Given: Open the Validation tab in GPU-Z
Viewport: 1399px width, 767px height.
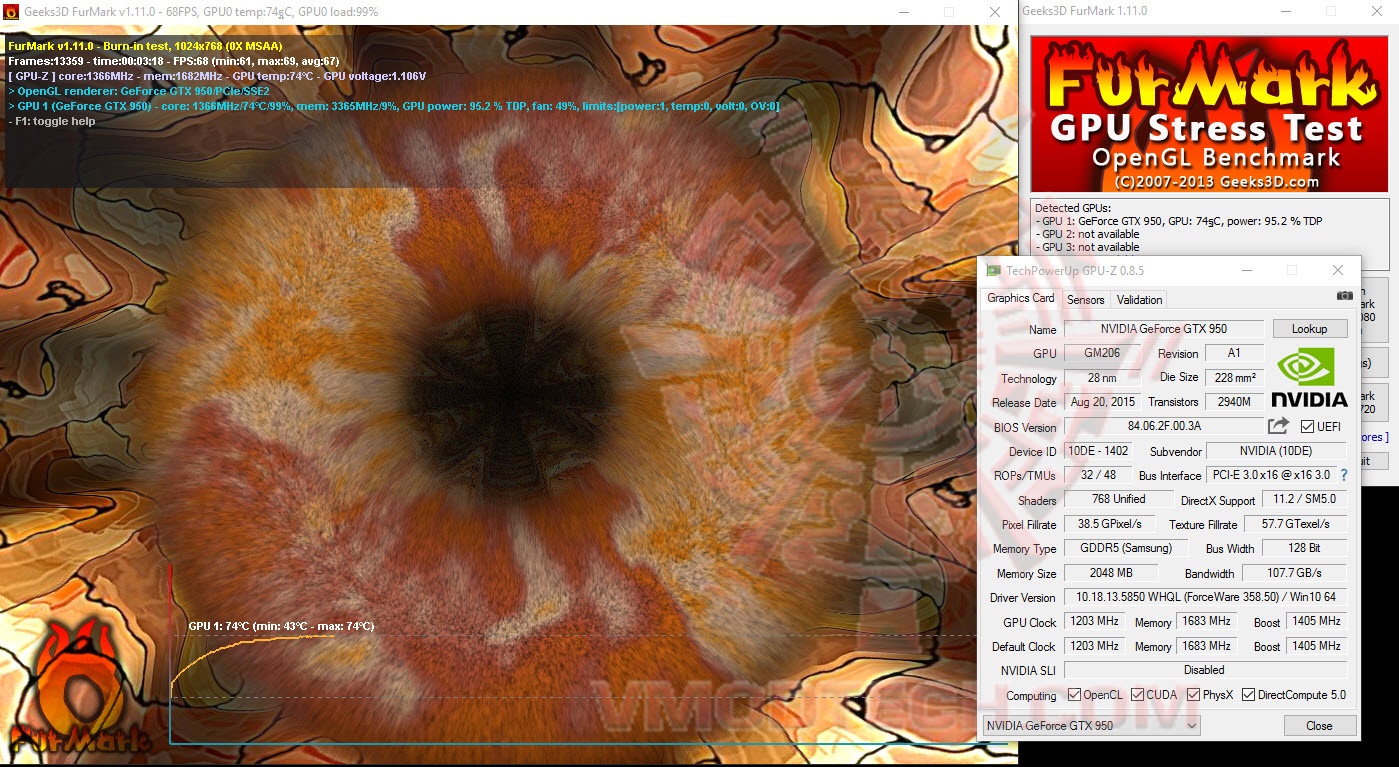Looking at the screenshot, I should coord(1139,300).
